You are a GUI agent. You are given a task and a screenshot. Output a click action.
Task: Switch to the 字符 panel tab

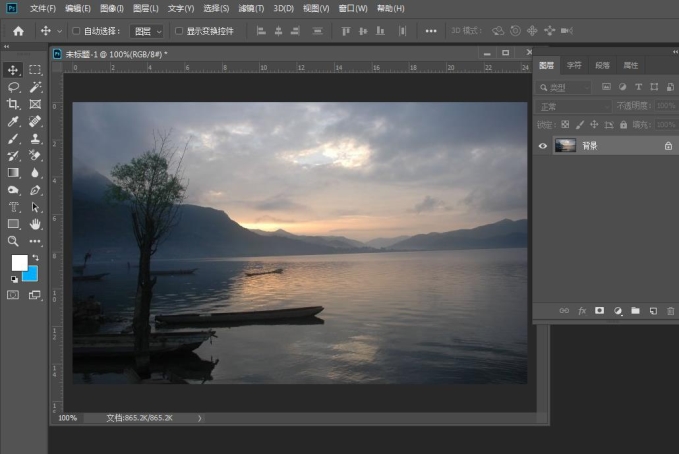574,65
